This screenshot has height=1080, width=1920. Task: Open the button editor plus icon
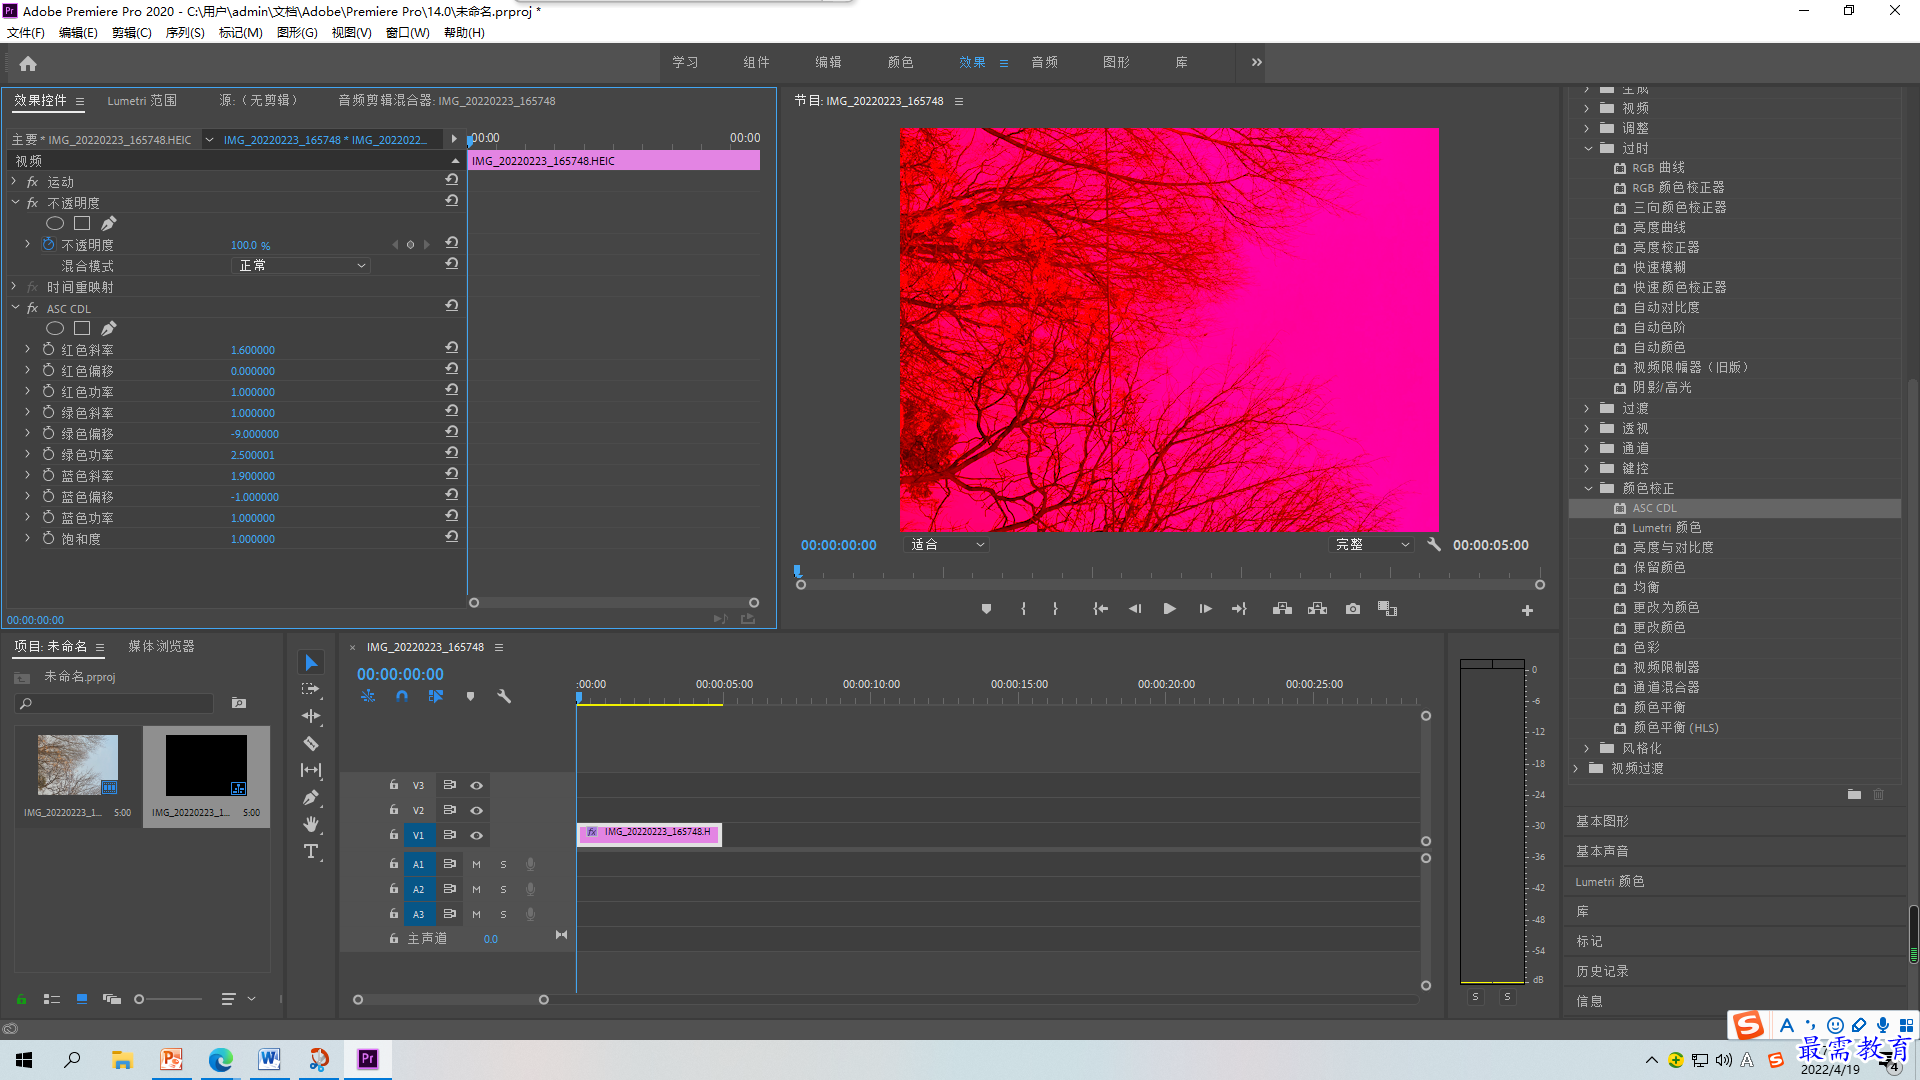tap(1527, 610)
